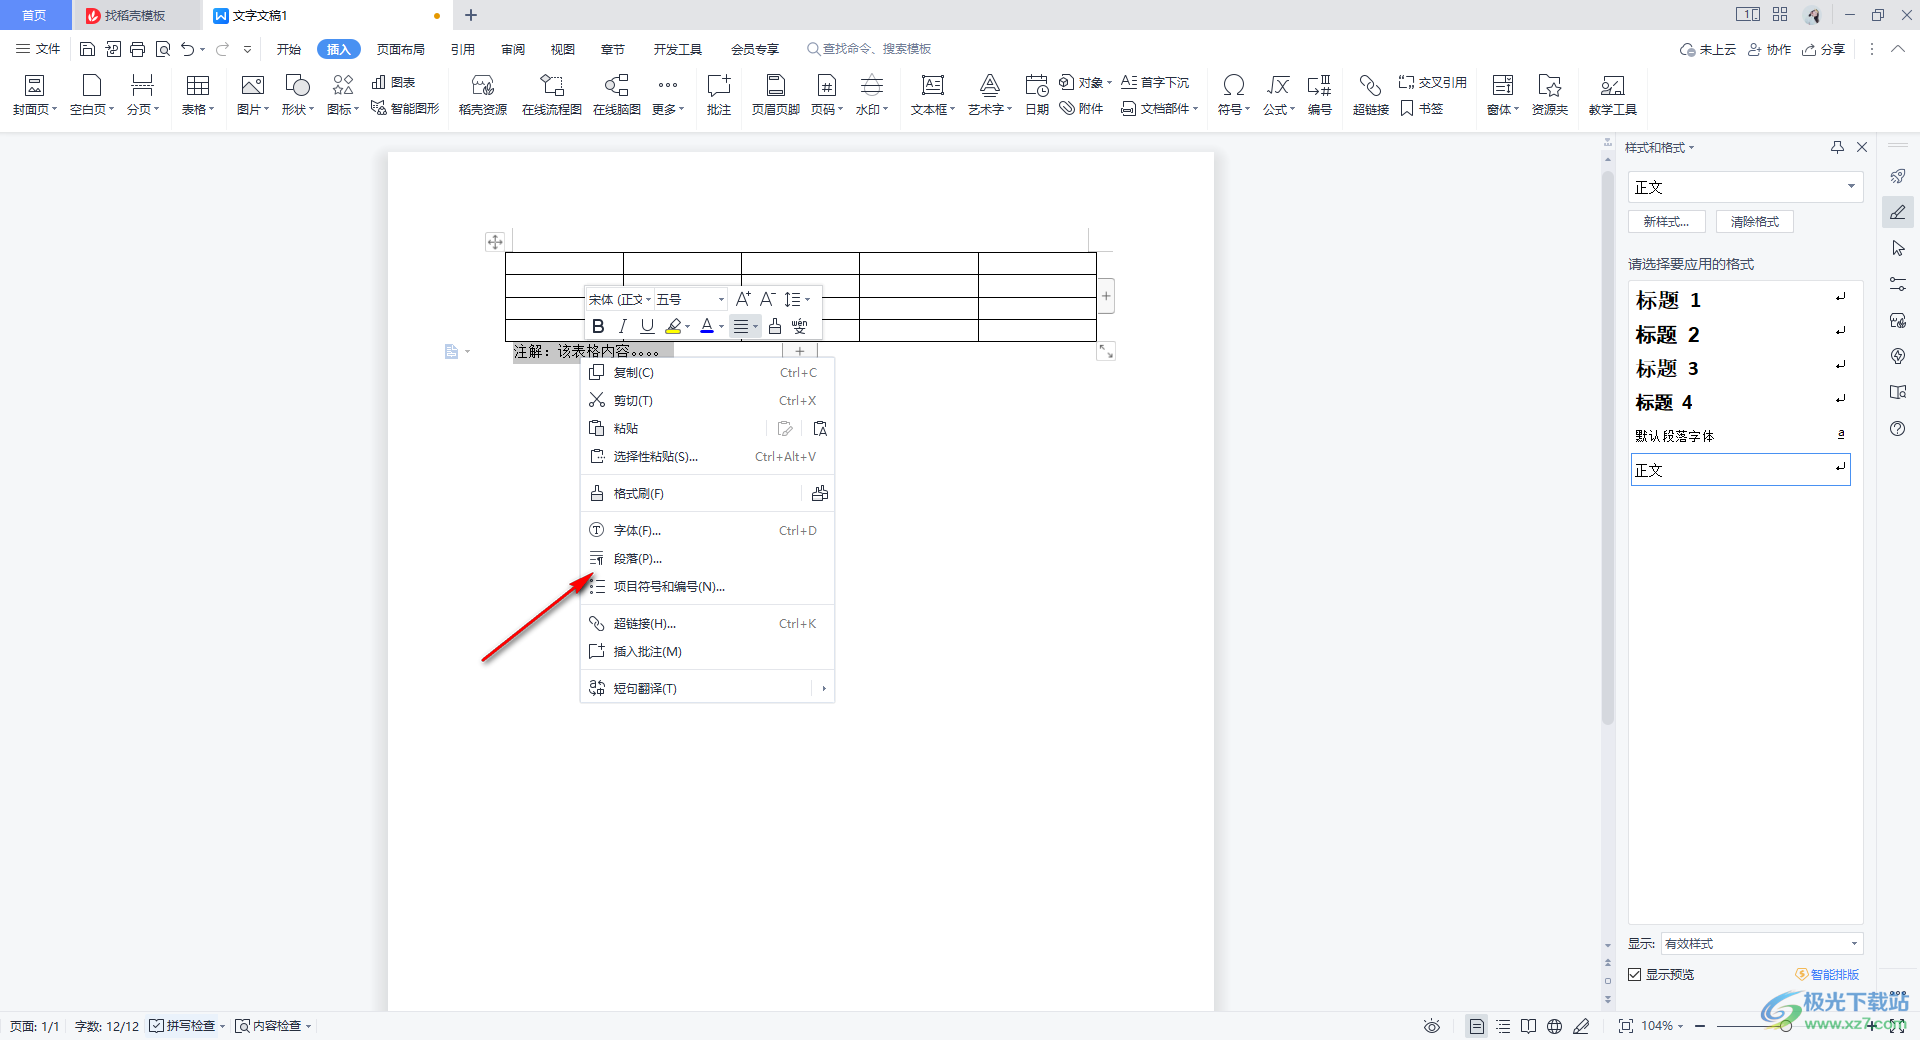Open the 文件 menu
This screenshot has width=1920, height=1040.
pos(38,49)
